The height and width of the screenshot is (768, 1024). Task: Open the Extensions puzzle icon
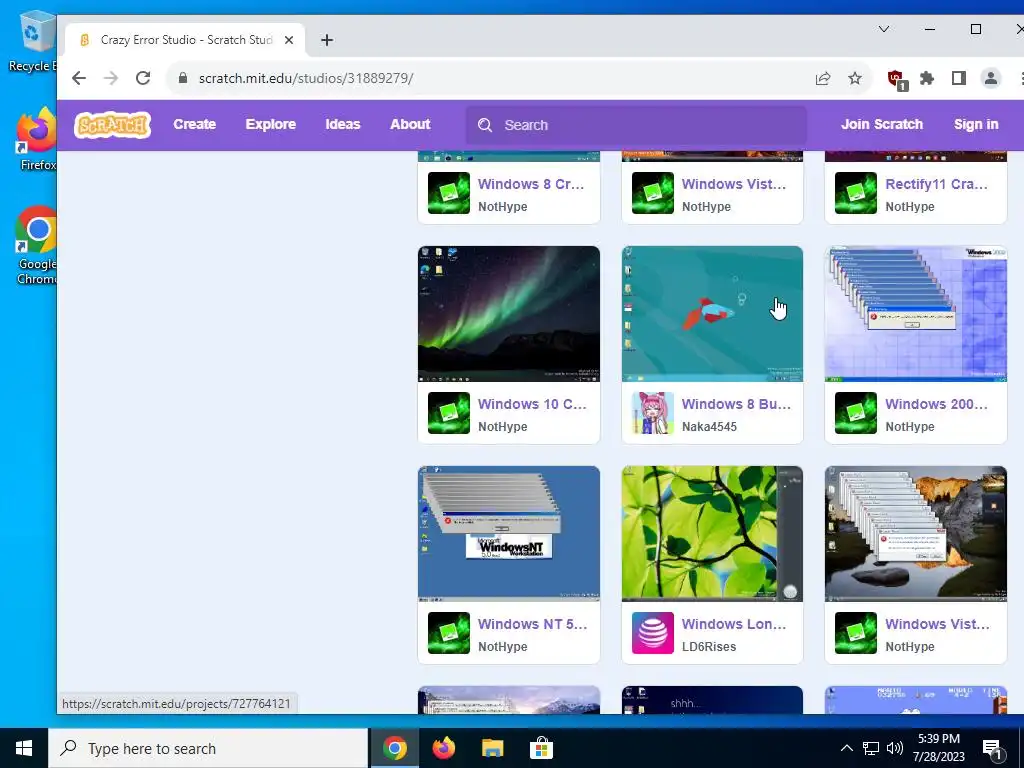pos(927,78)
